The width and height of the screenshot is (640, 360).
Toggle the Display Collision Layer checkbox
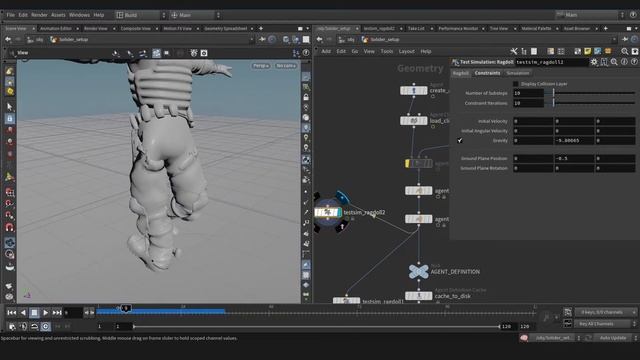pos(516,84)
